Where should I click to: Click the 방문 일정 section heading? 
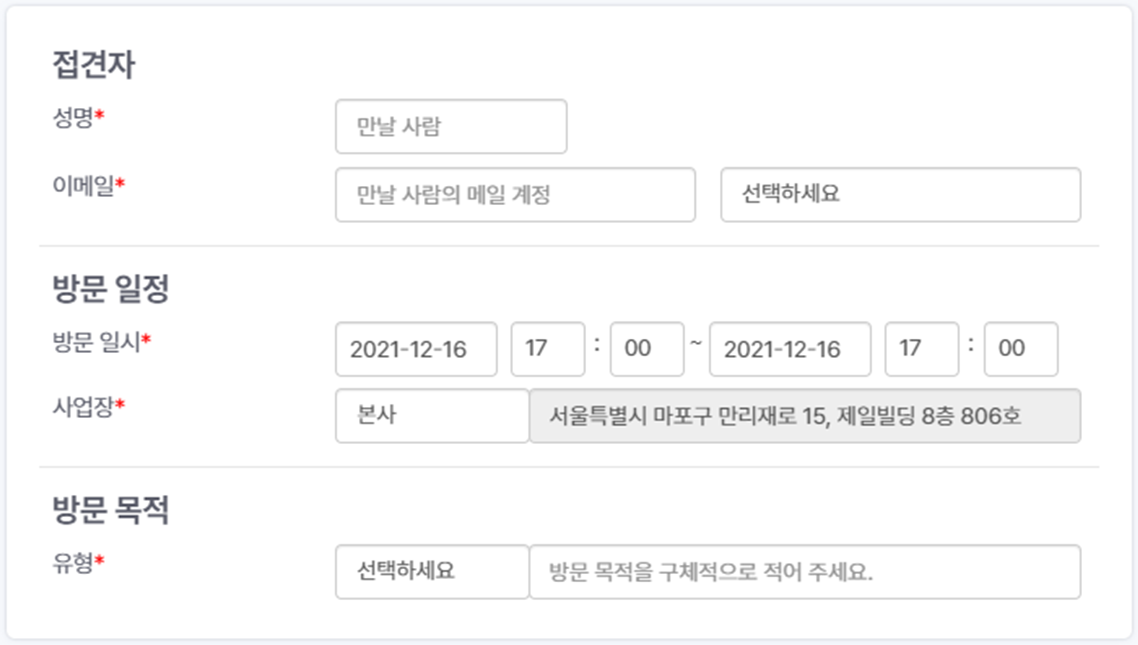click(x=110, y=290)
